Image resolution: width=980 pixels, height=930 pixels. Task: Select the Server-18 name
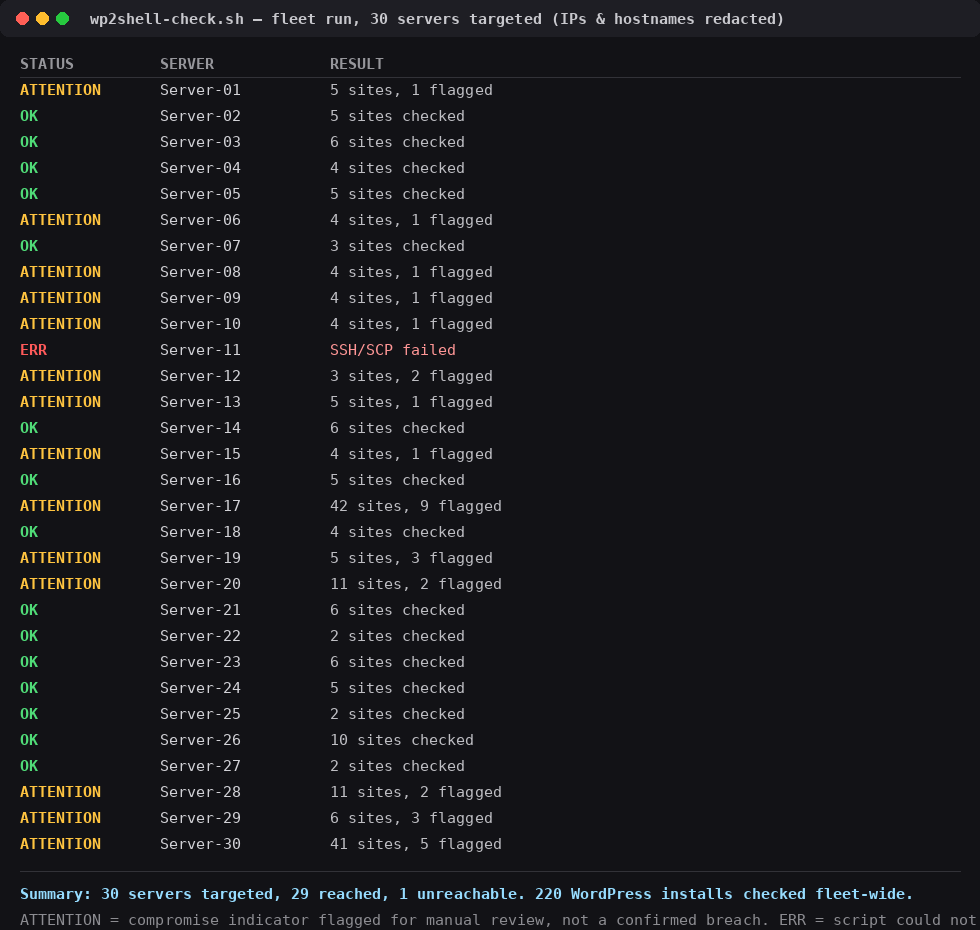tap(200, 532)
